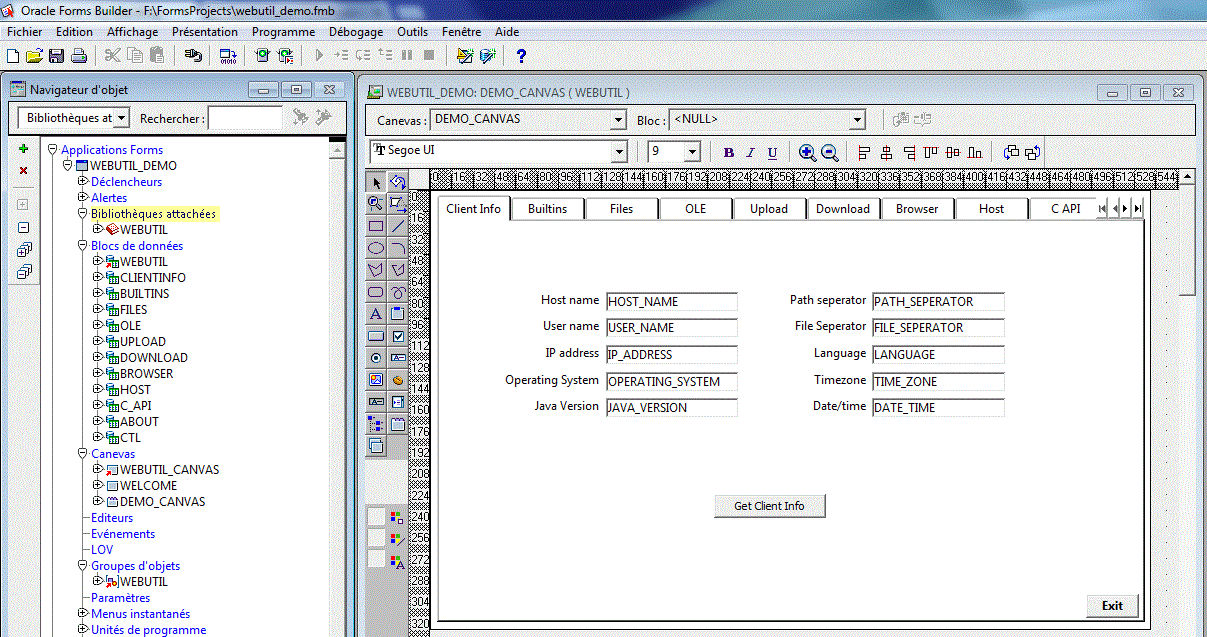The width and height of the screenshot is (1207, 637).
Task: Open online help via the question mark icon
Action: (x=520, y=56)
